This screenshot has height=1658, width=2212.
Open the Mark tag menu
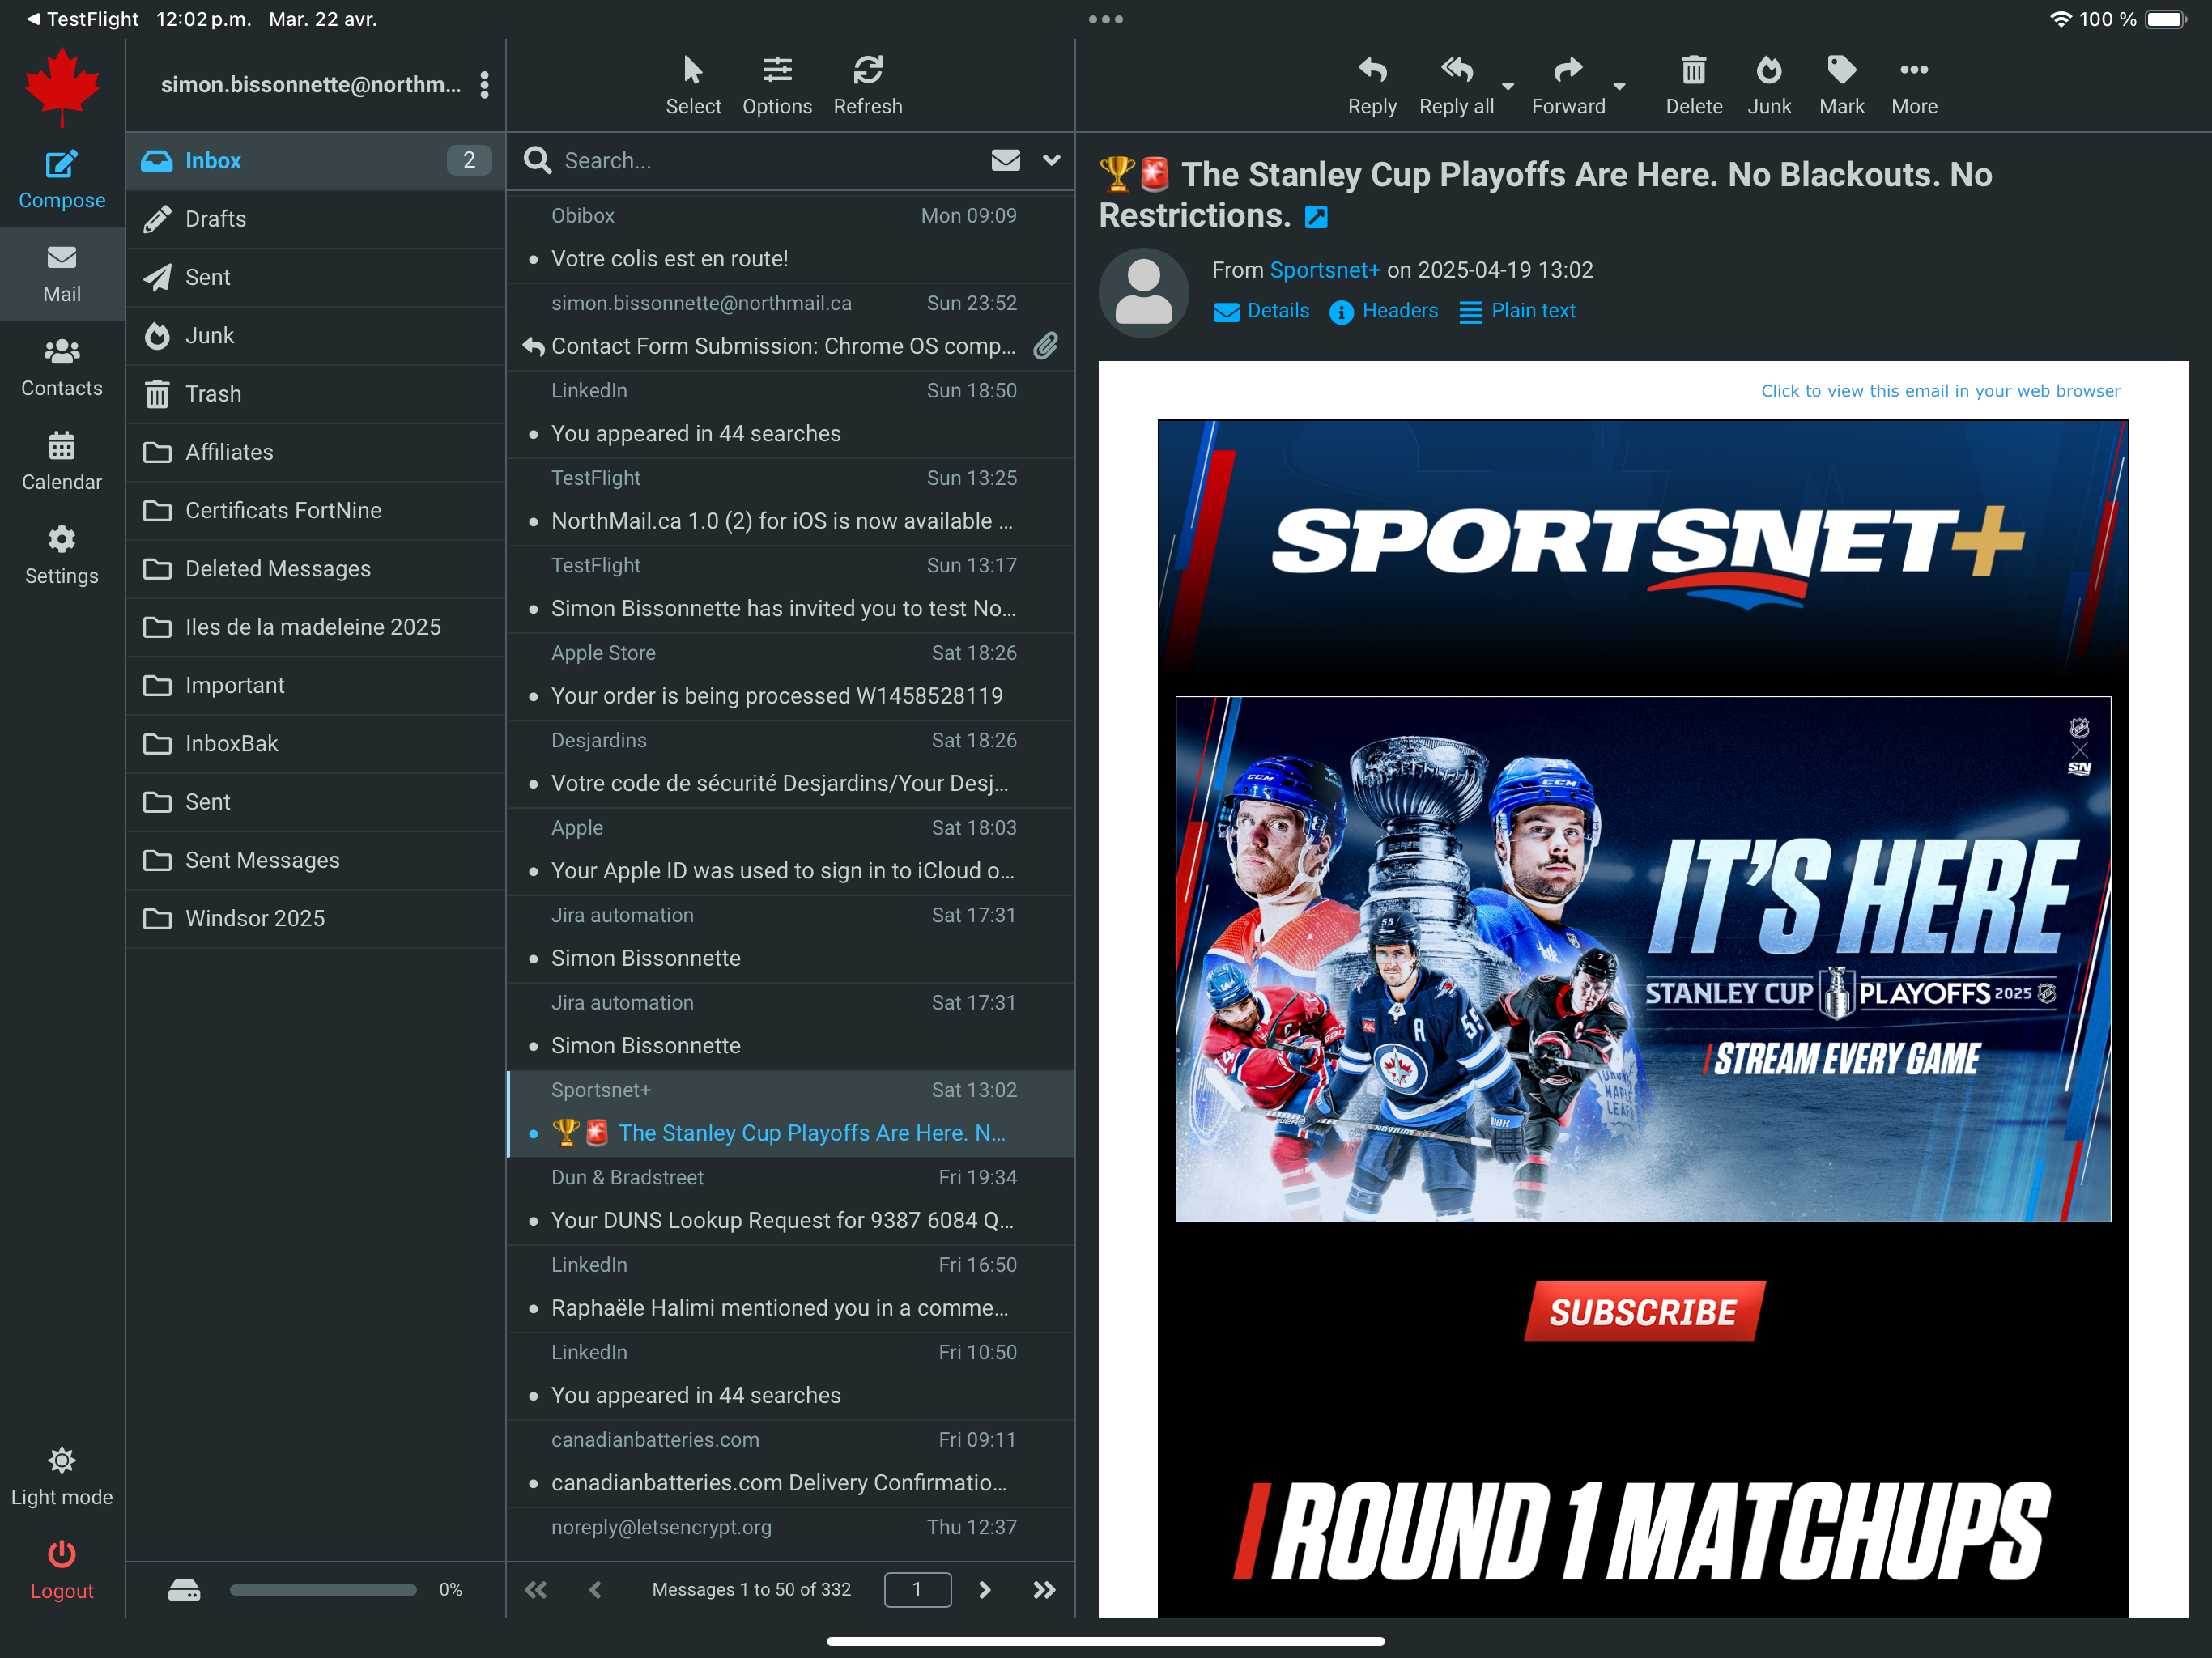tap(1842, 86)
